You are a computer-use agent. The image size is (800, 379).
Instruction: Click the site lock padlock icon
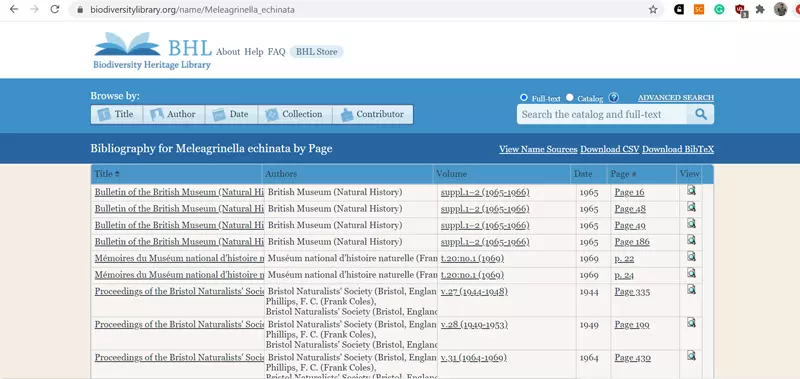click(x=80, y=10)
